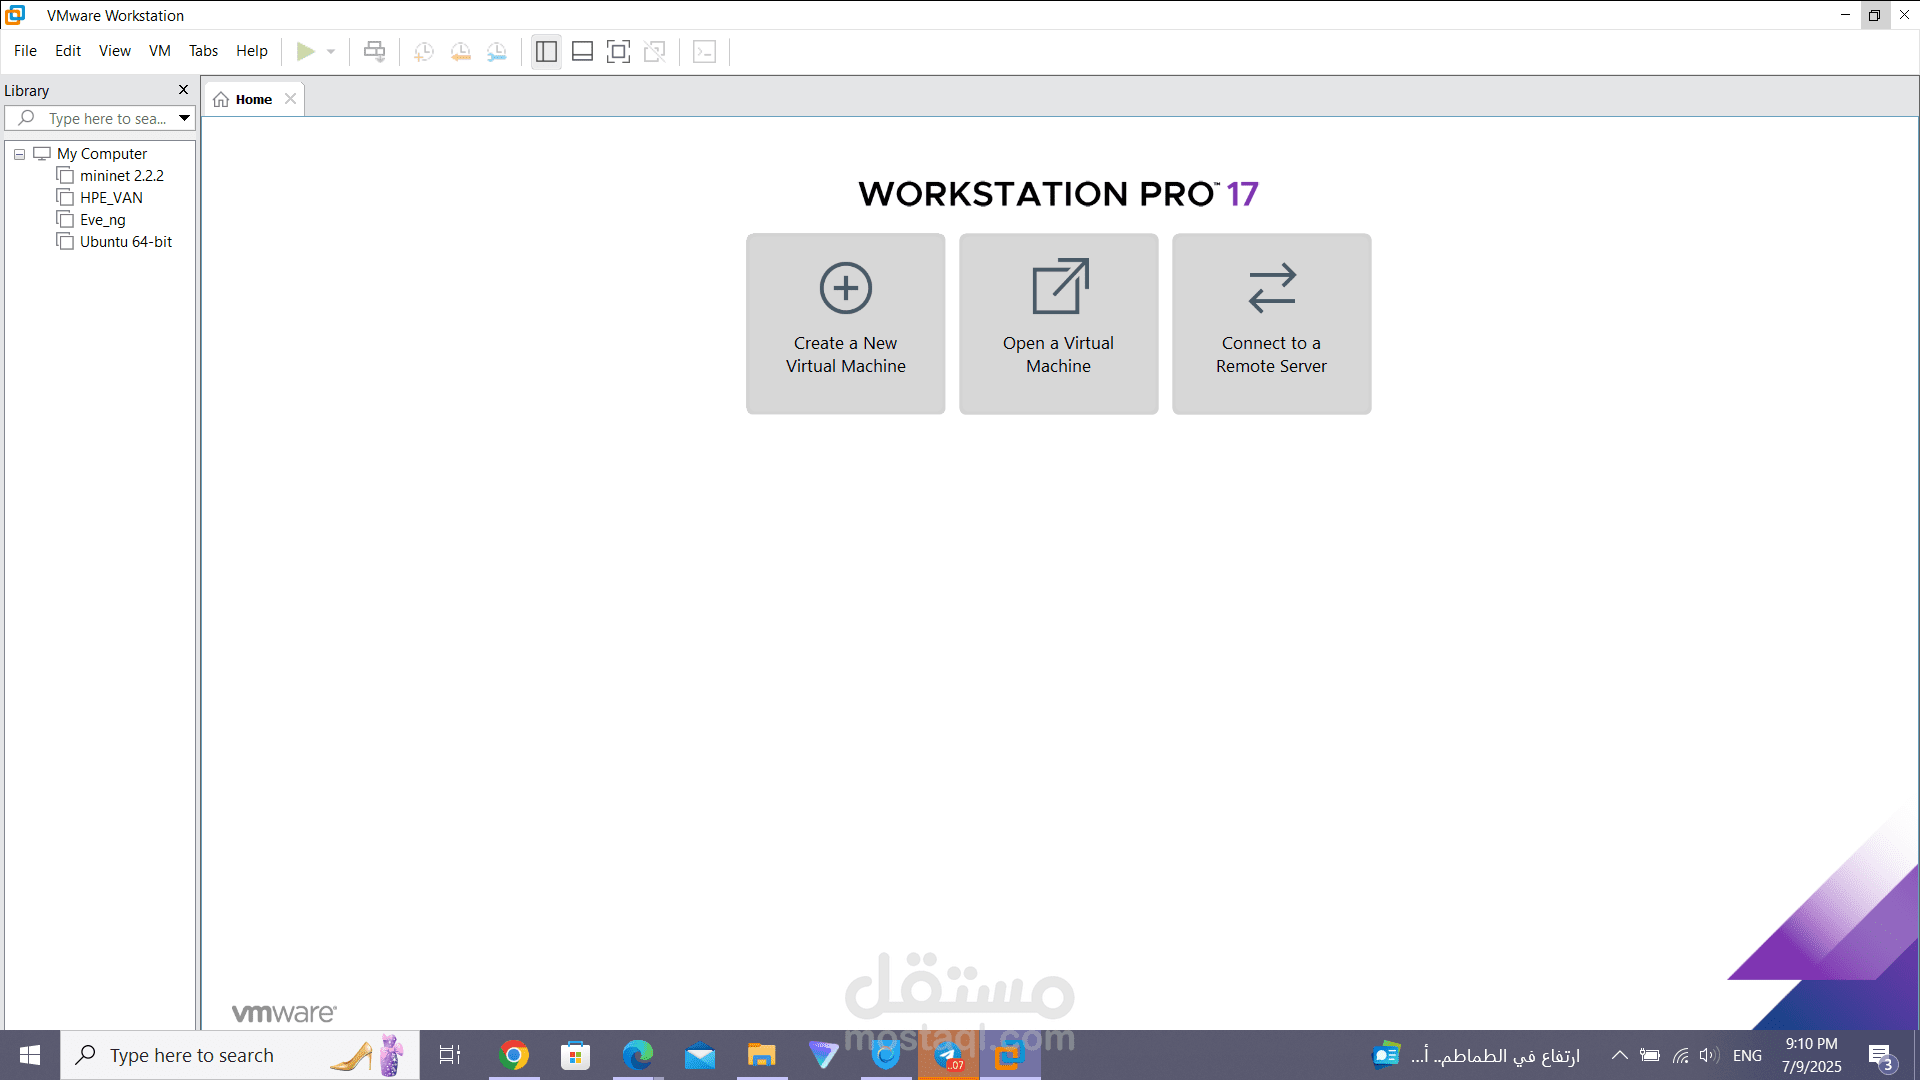Open the Snapshot Manager icon
The height and width of the screenshot is (1080, 1920).
pyautogui.click(x=497, y=51)
